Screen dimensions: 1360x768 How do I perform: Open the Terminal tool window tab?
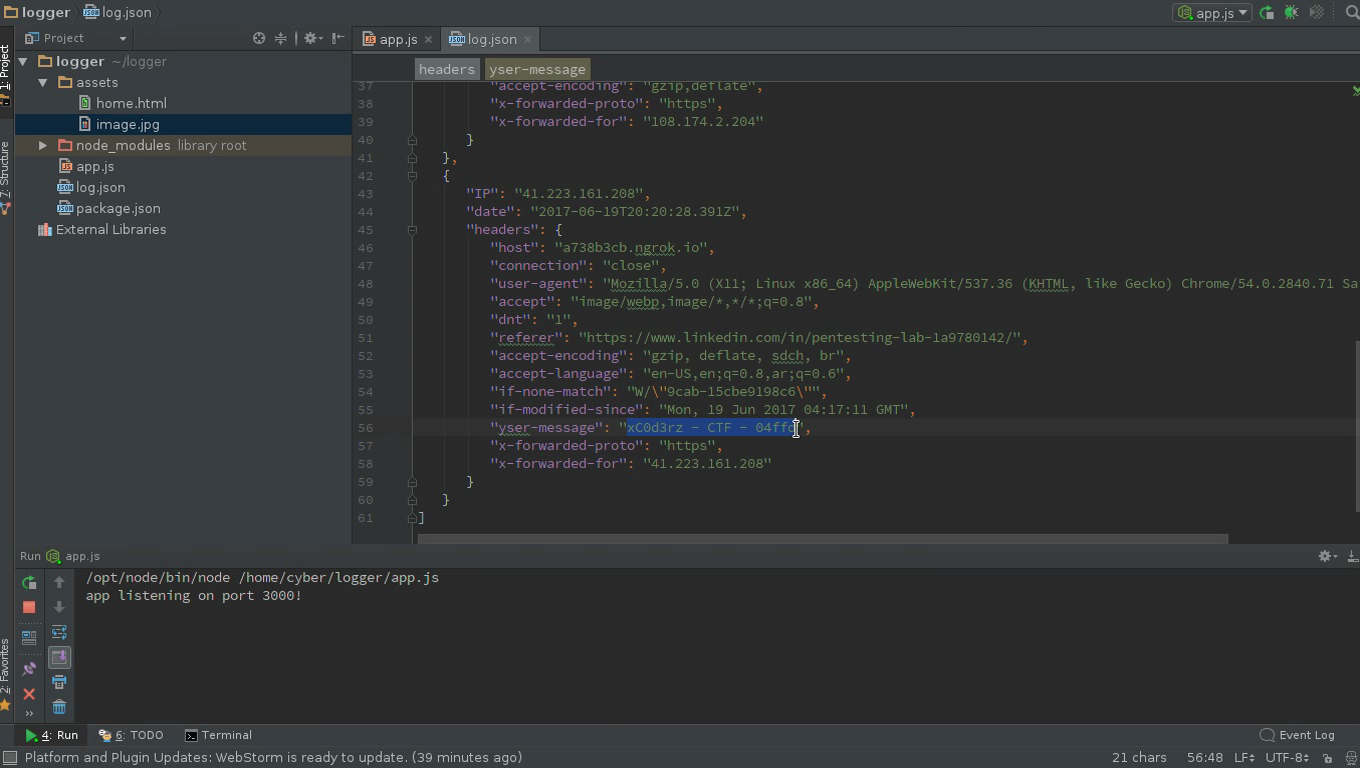(x=218, y=735)
